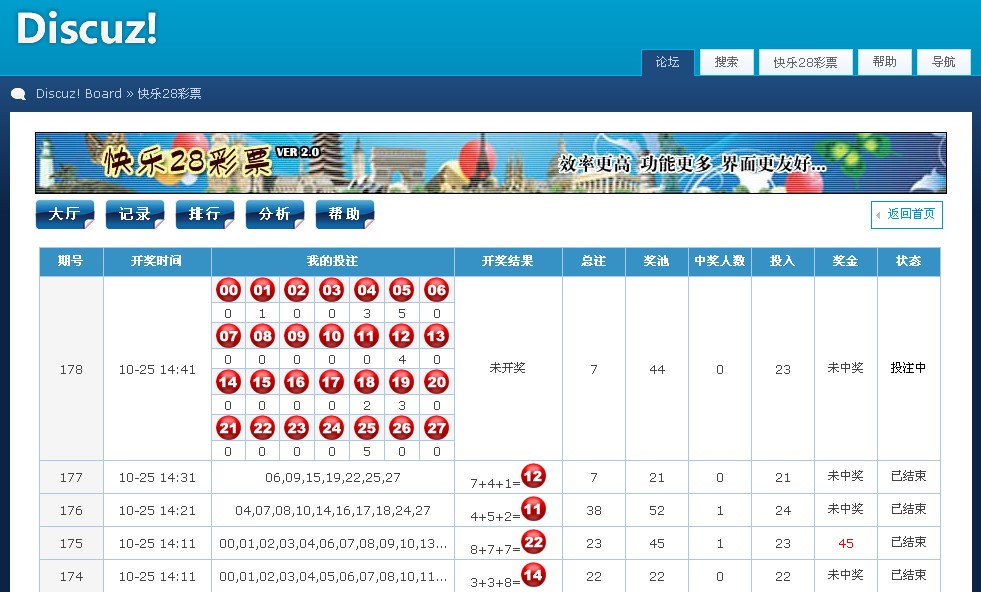The height and width of the screenshot is (592, 981).
Task: Click the 快乐28彩票 VER 2.0 banner
Action: coord(490,163)
